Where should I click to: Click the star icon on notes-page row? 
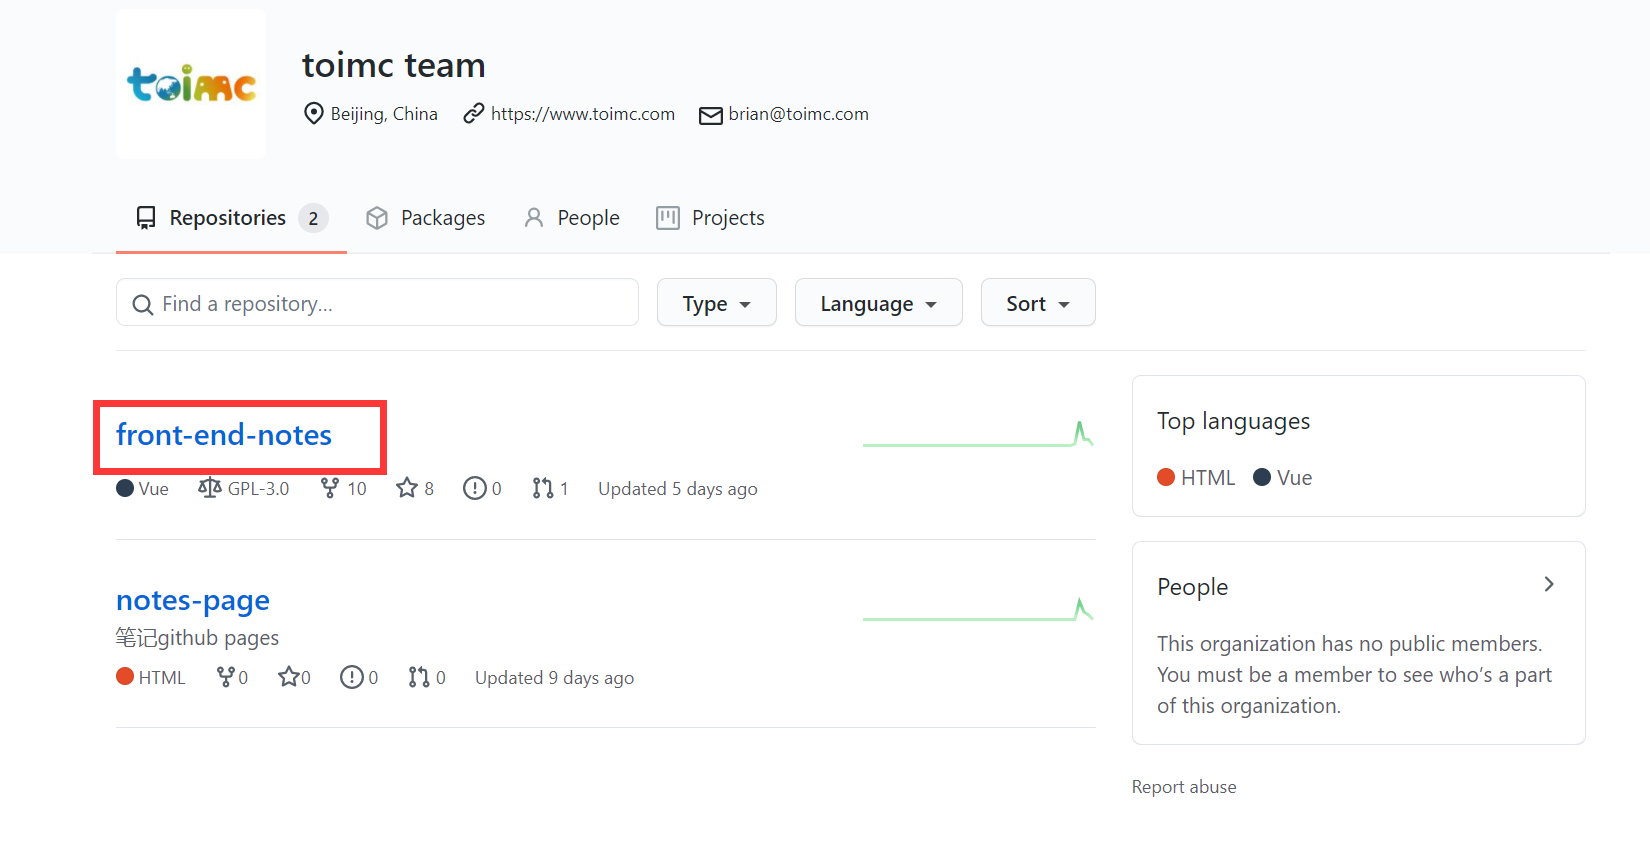click(289, 677)
